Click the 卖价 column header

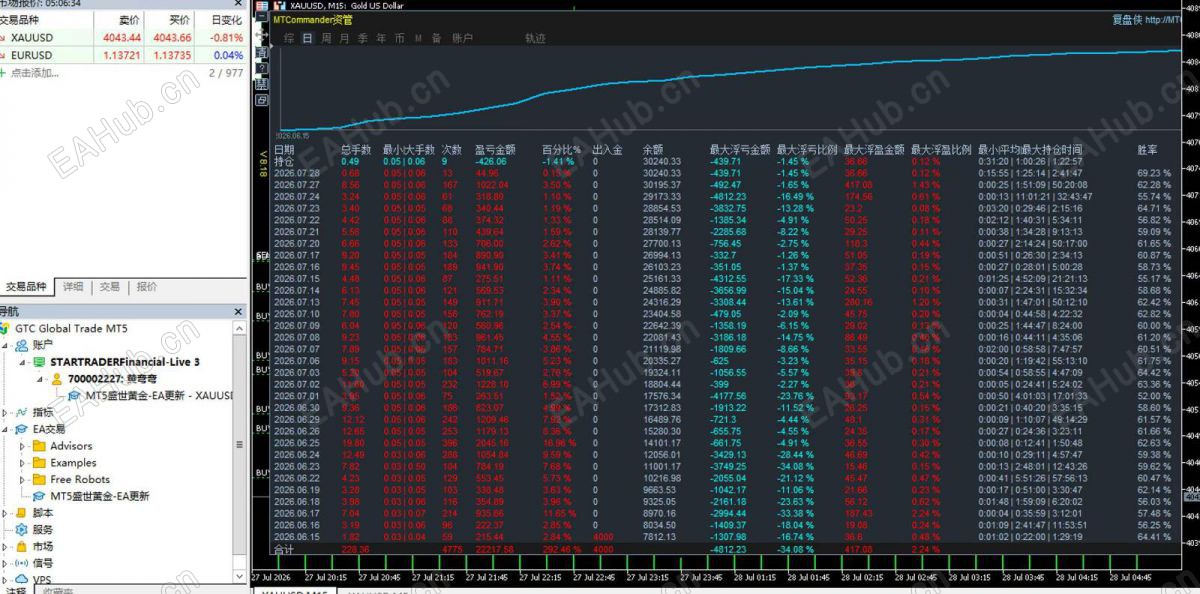point(129,20)
